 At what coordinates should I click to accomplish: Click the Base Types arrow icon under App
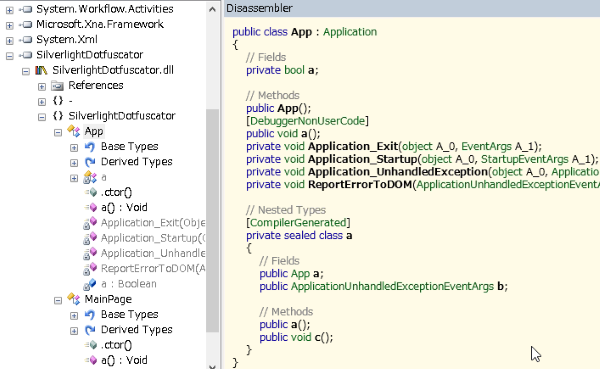(90, 147)
